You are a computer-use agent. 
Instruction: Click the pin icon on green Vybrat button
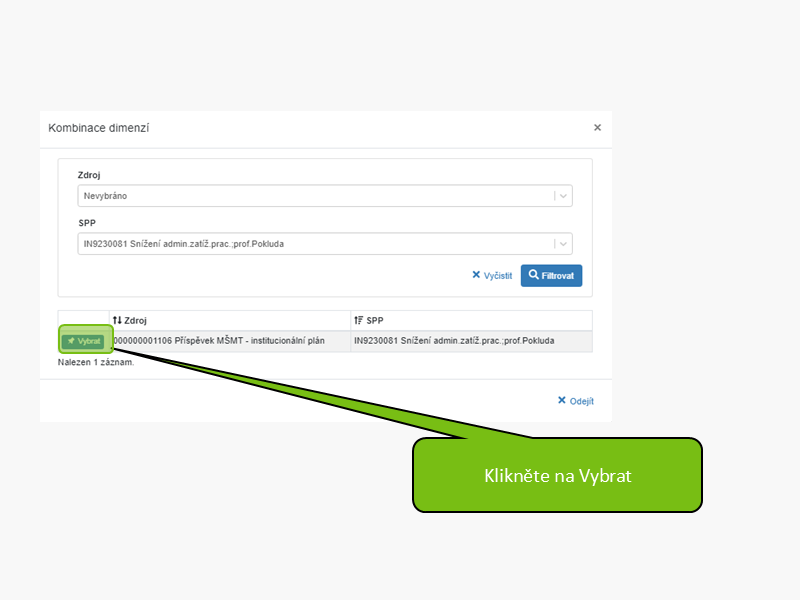71,341
